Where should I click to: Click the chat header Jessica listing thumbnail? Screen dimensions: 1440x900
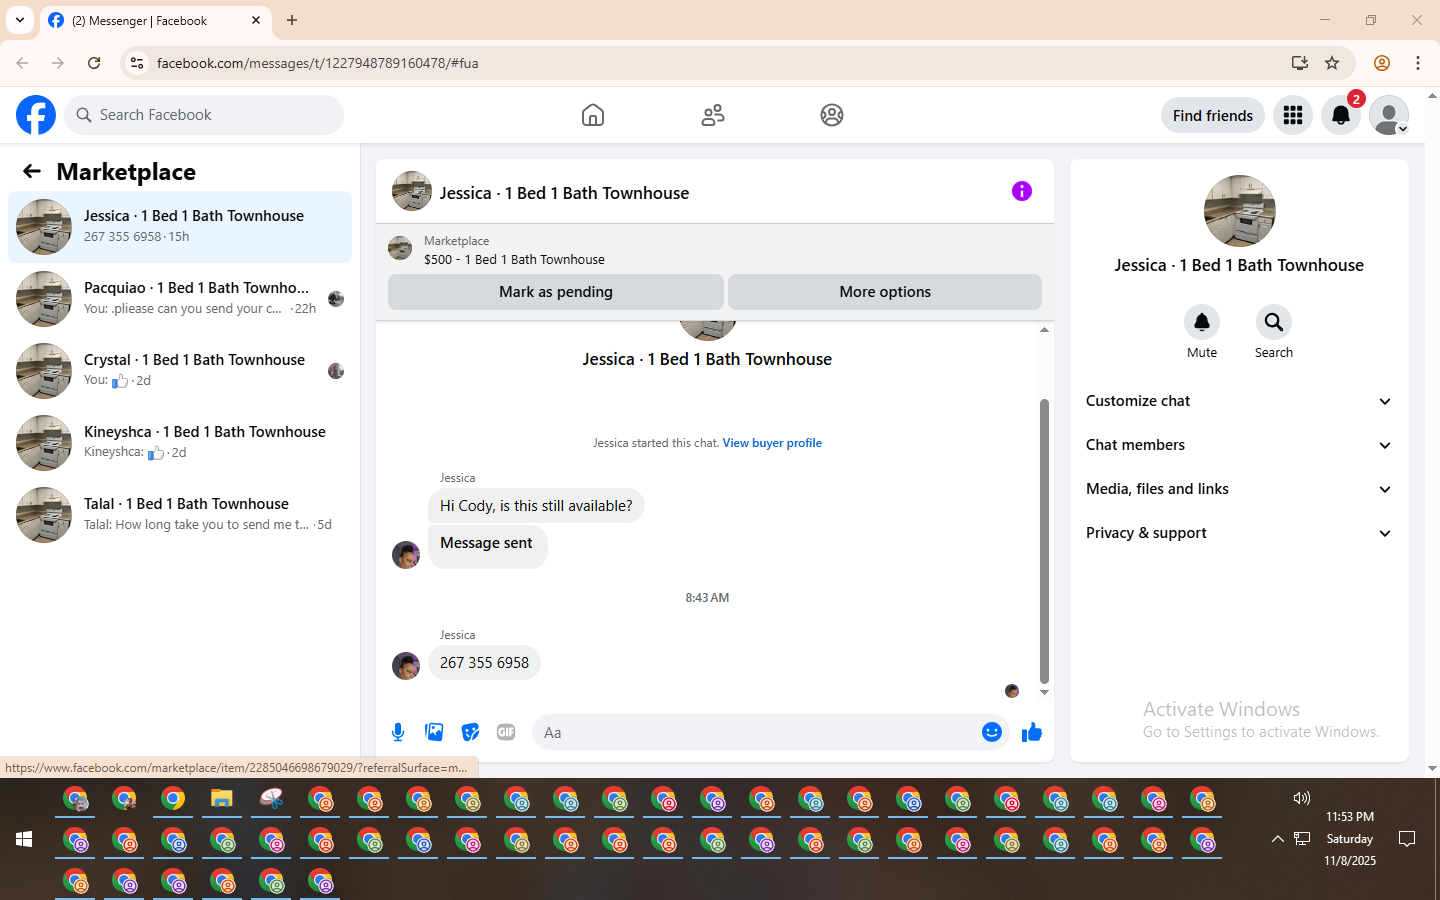tap(412, 191)
